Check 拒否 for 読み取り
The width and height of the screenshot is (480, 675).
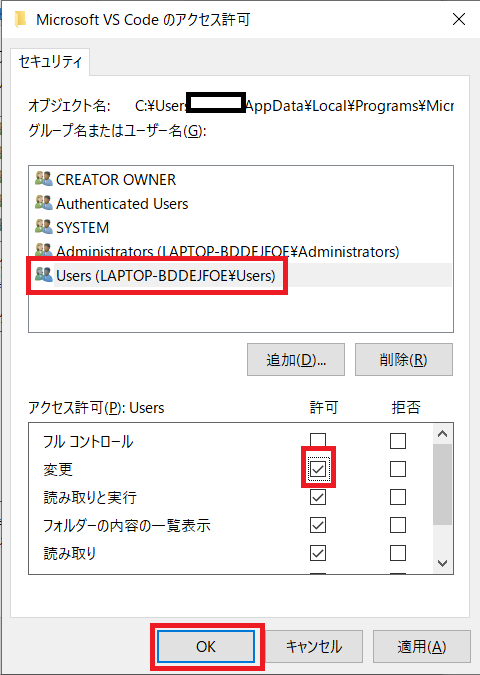398,553
